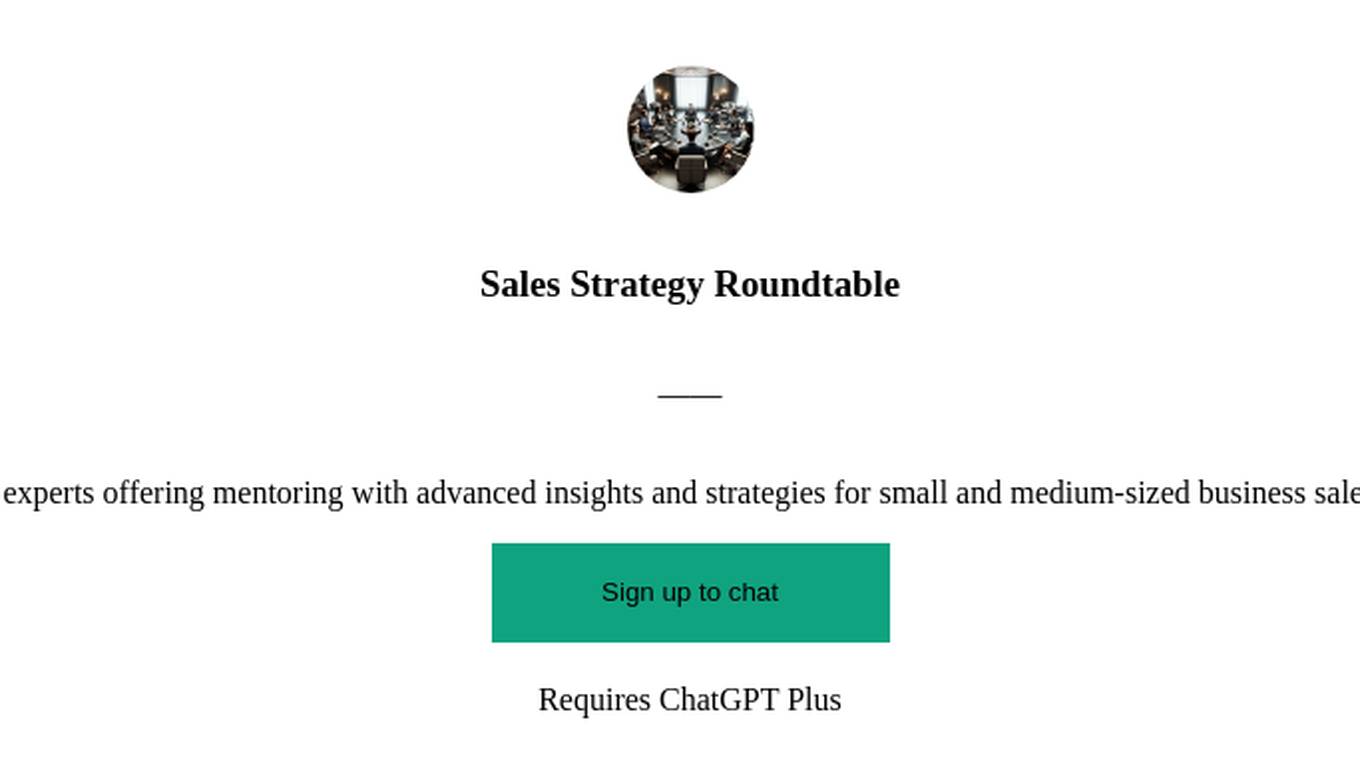The width and height of the screenshot is (1360, 764).
Task: Click the short divider line below the title
Action: pos(690,396)
